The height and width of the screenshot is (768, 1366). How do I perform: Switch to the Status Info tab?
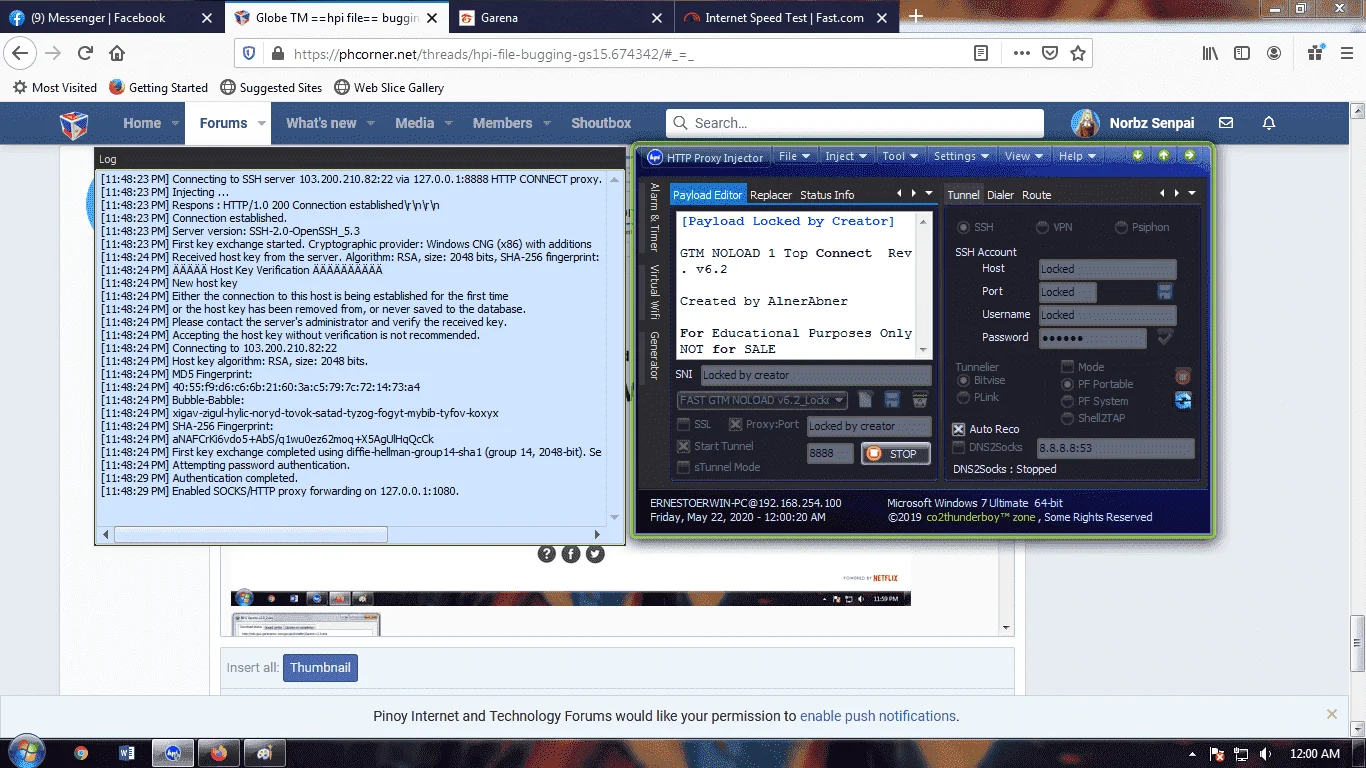[x=827, y=195]
